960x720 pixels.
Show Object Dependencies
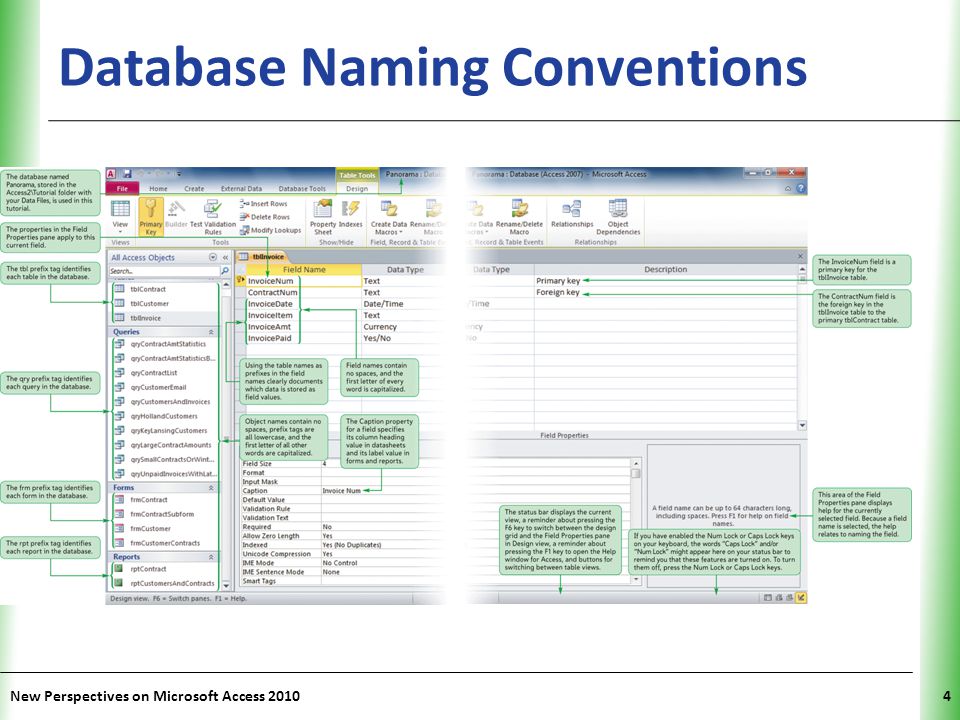618,217
